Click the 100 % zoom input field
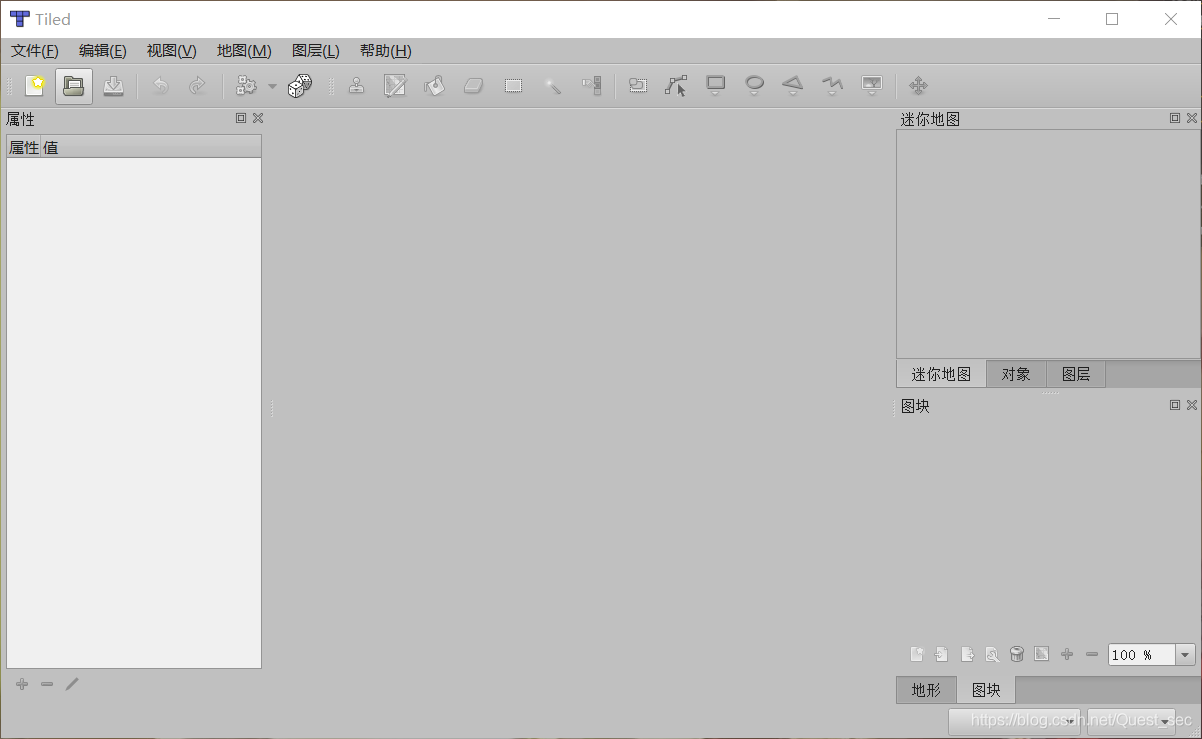Image resolution: width=1202 pixels, height=739 pixels. (1141, 655)
